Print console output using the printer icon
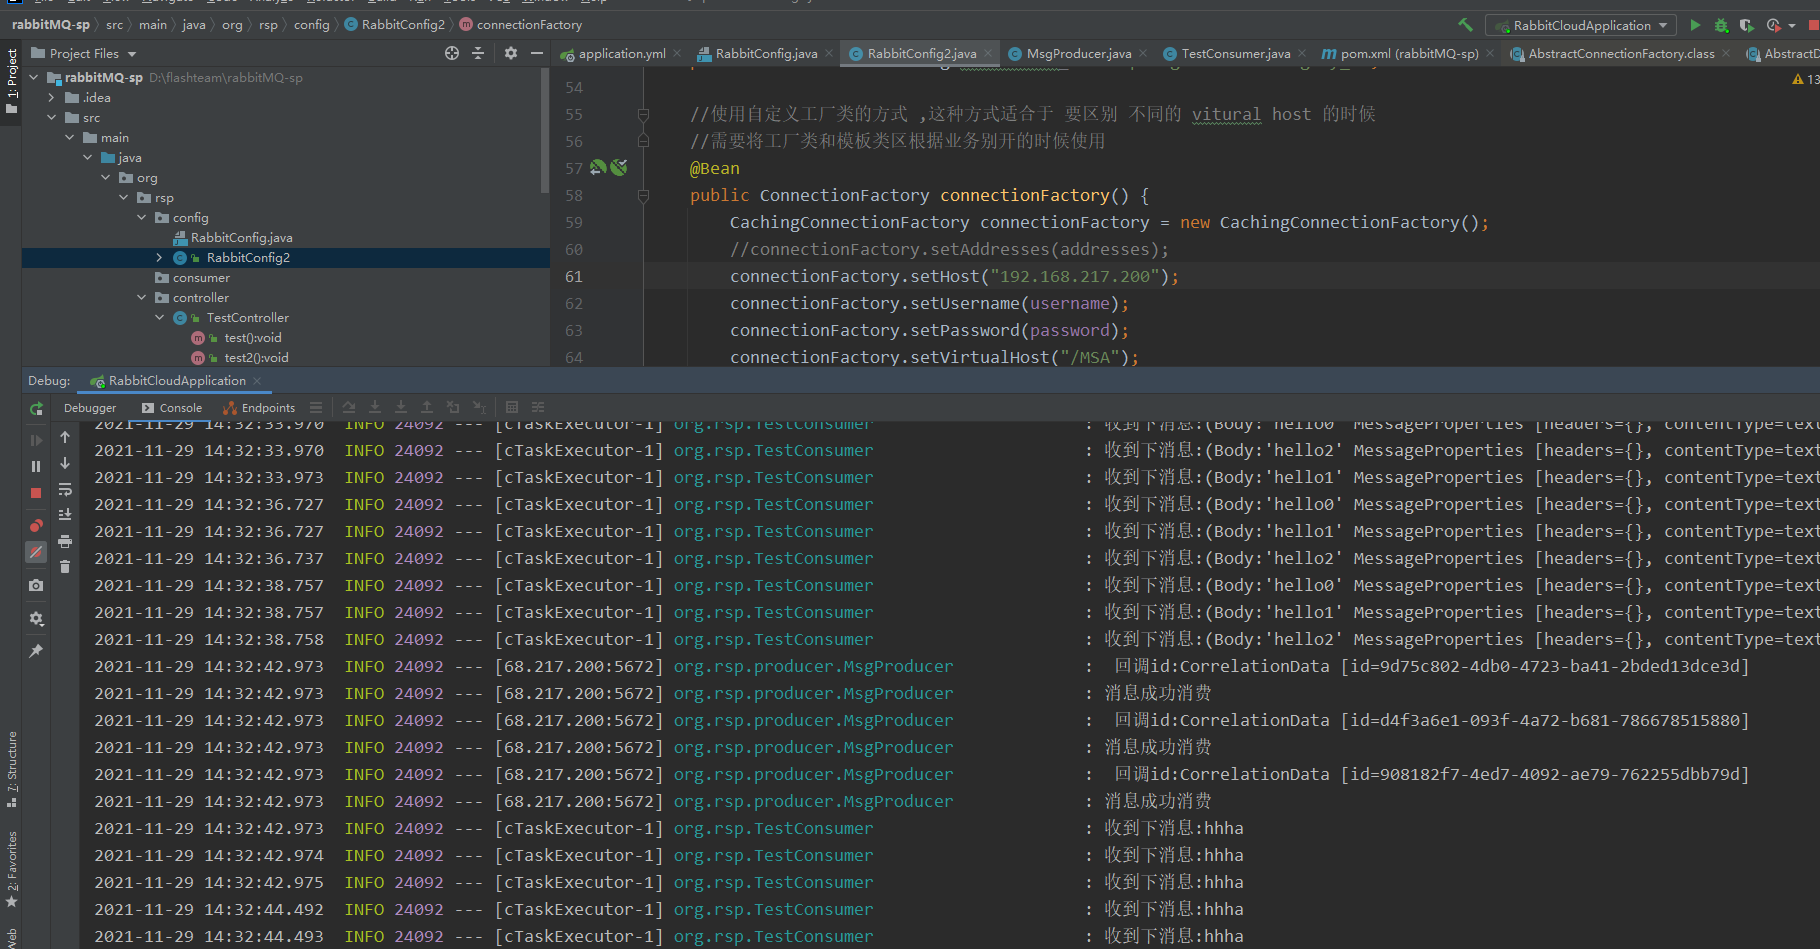The height and width of the screenshot is (949, 1820). click(65, 541)
